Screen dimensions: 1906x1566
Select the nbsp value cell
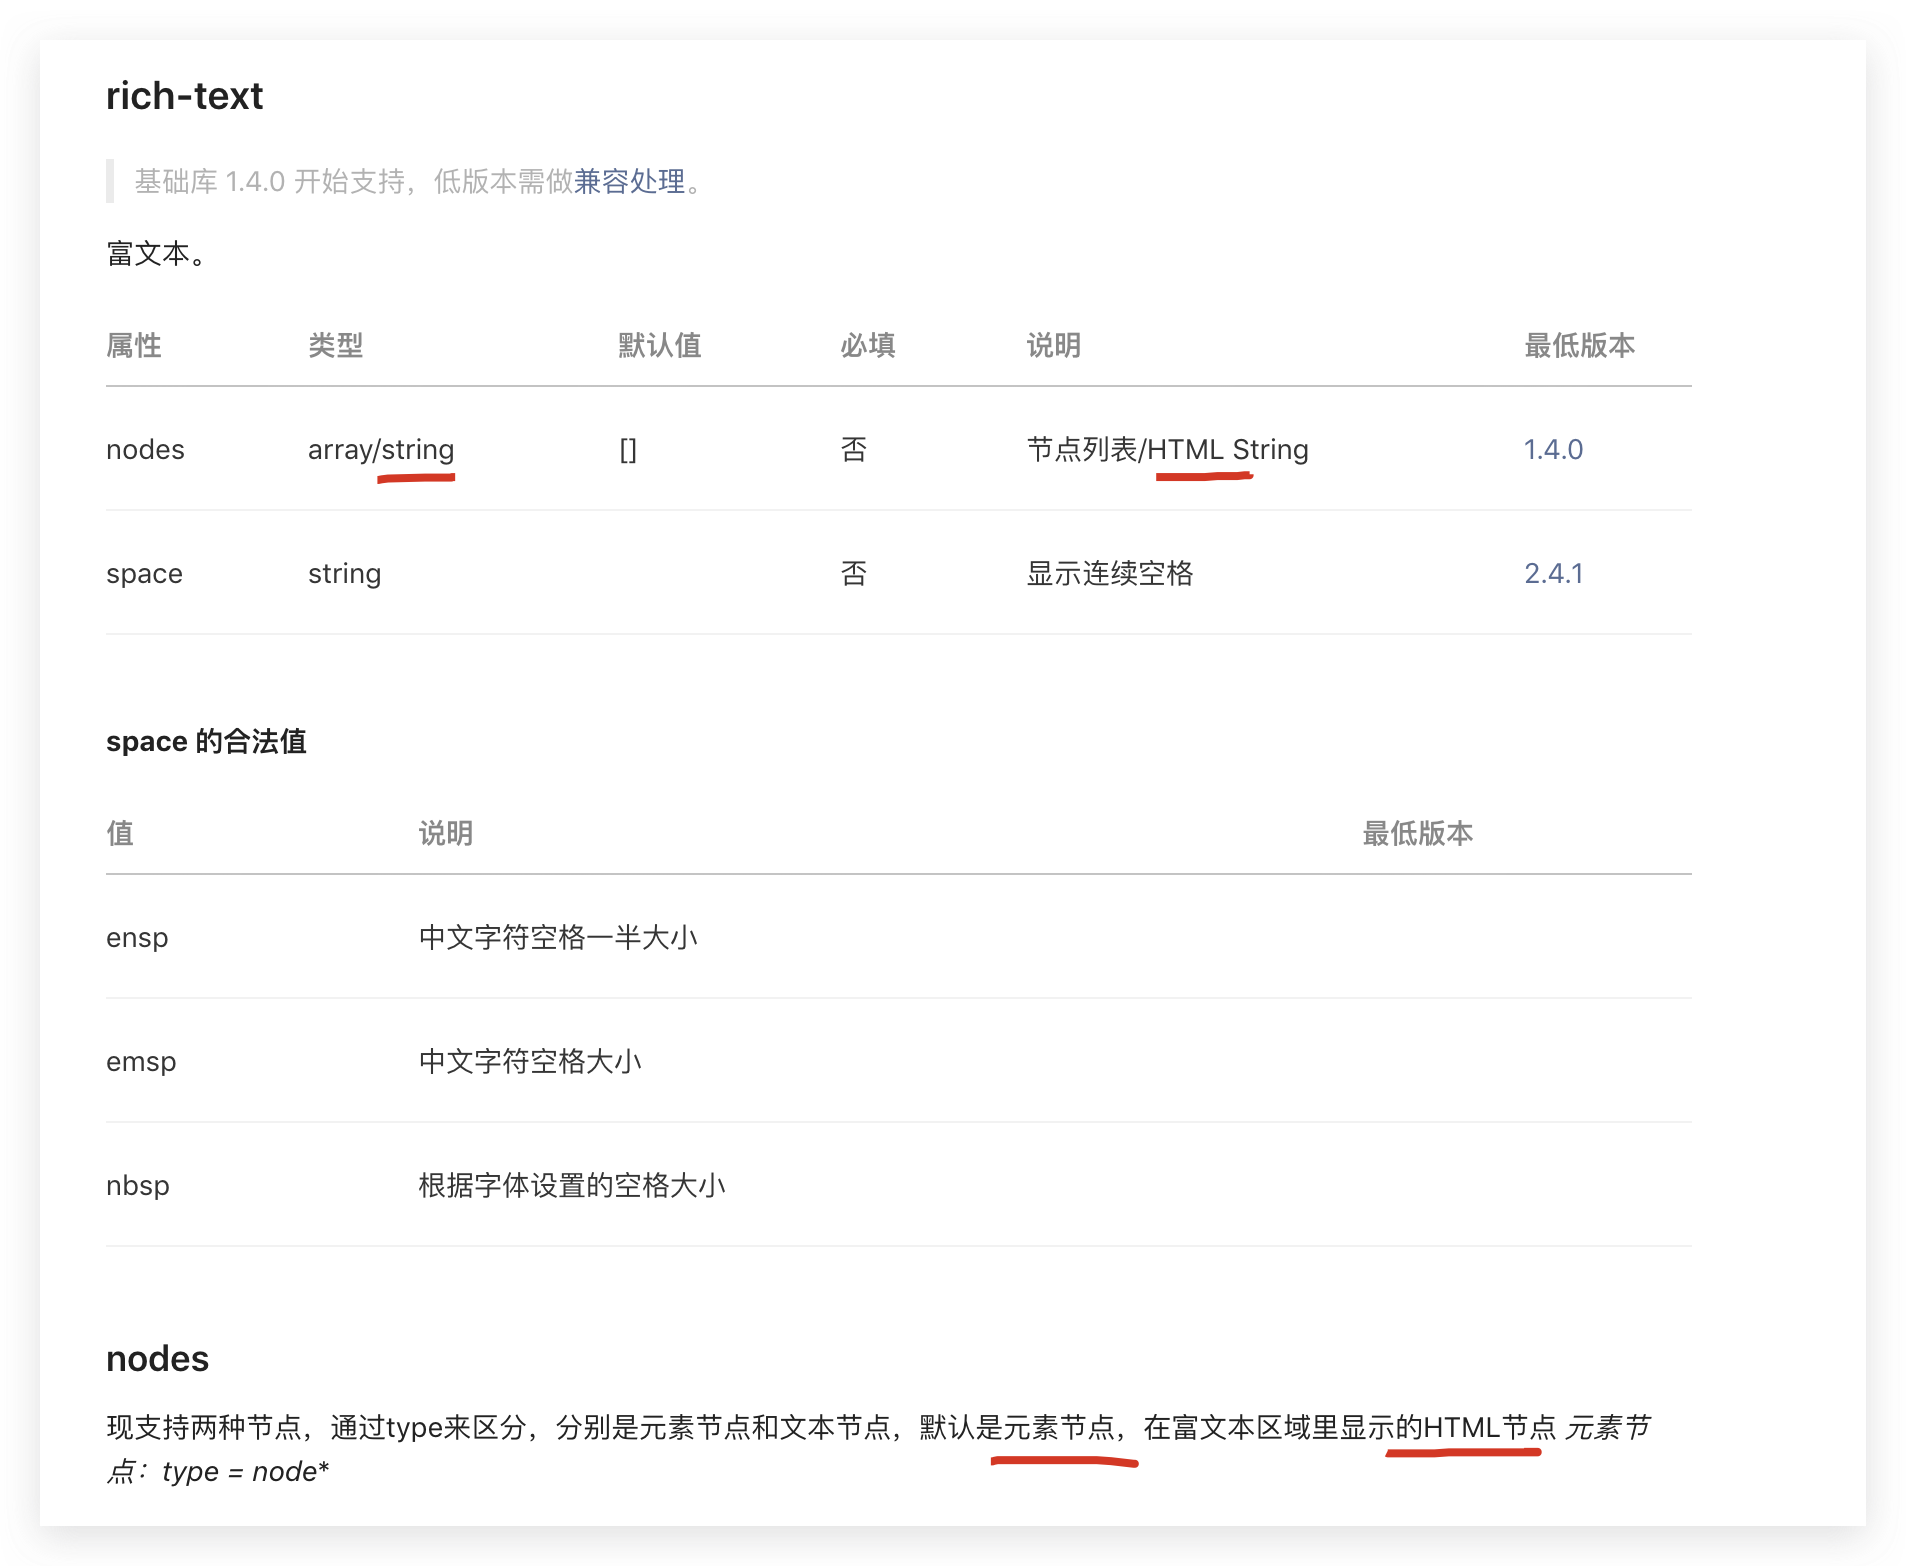tap(138, 1186)
